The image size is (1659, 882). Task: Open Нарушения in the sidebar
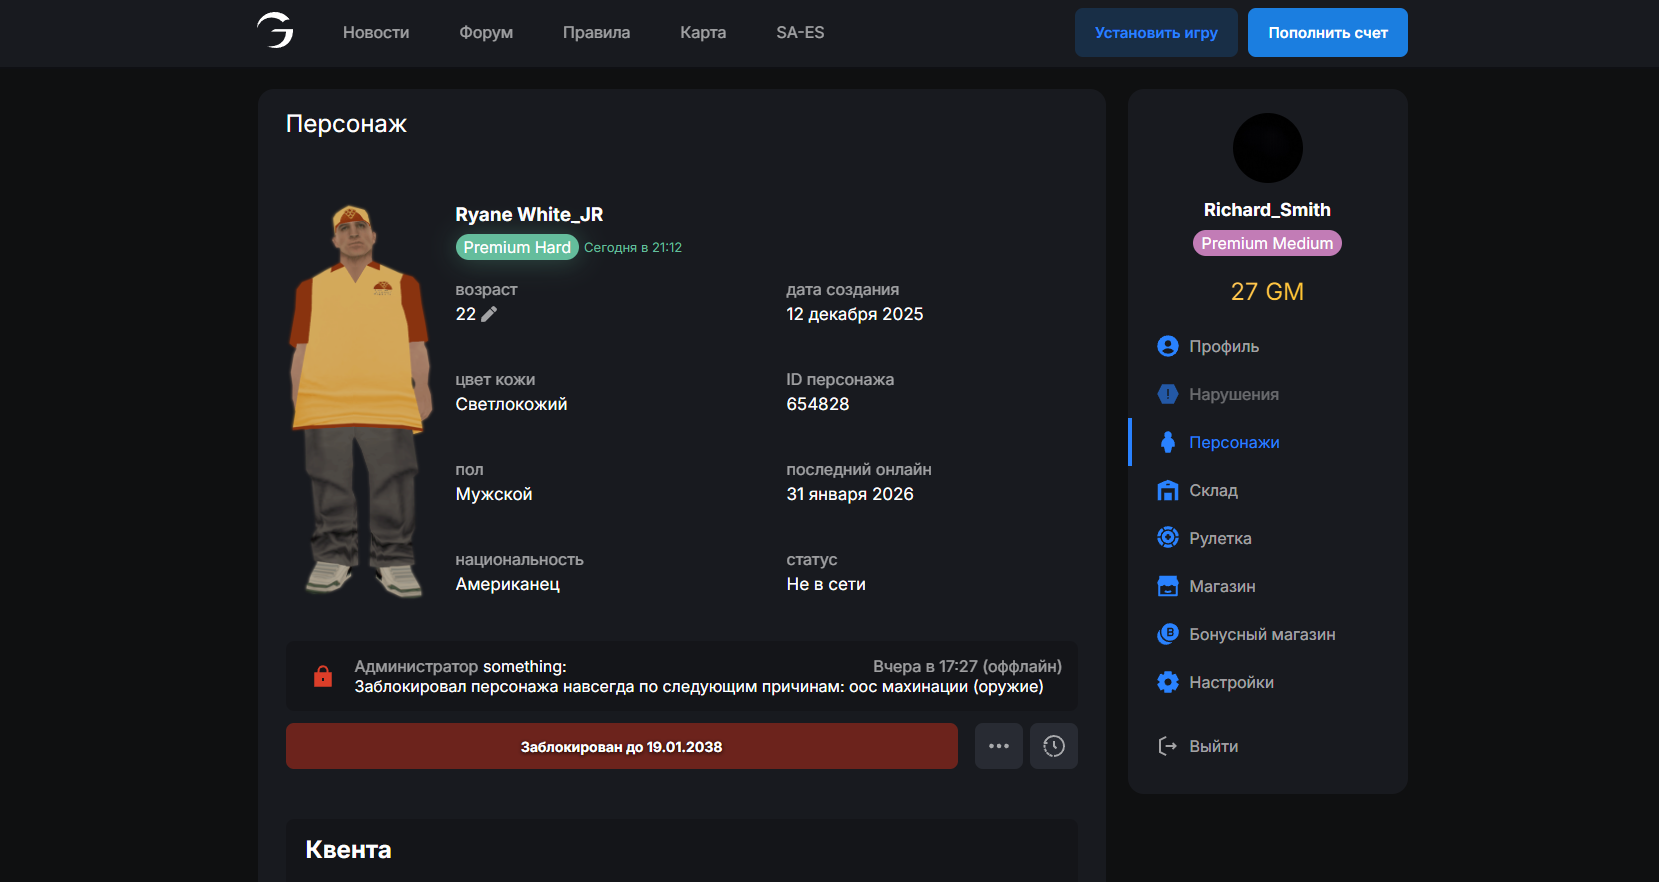click(1233, 394)
